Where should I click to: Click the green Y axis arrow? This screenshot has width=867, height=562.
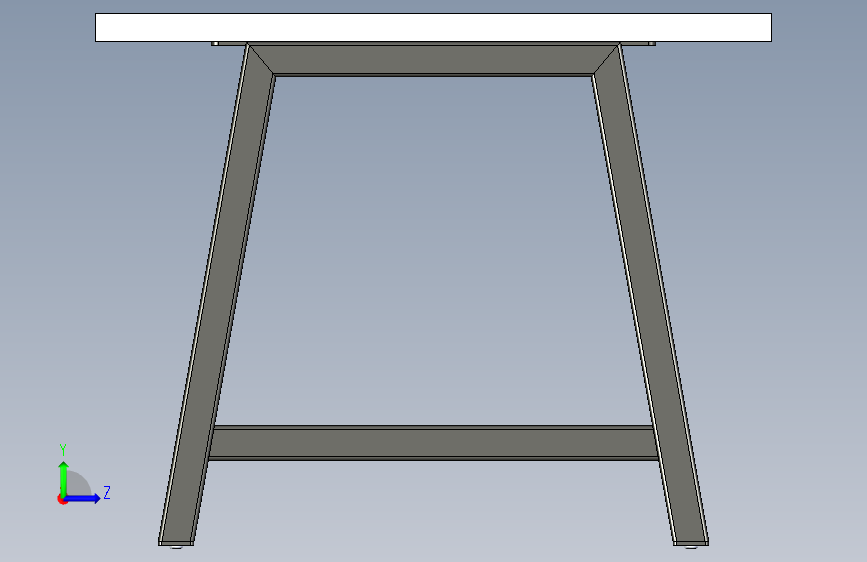tap(64, 478)
